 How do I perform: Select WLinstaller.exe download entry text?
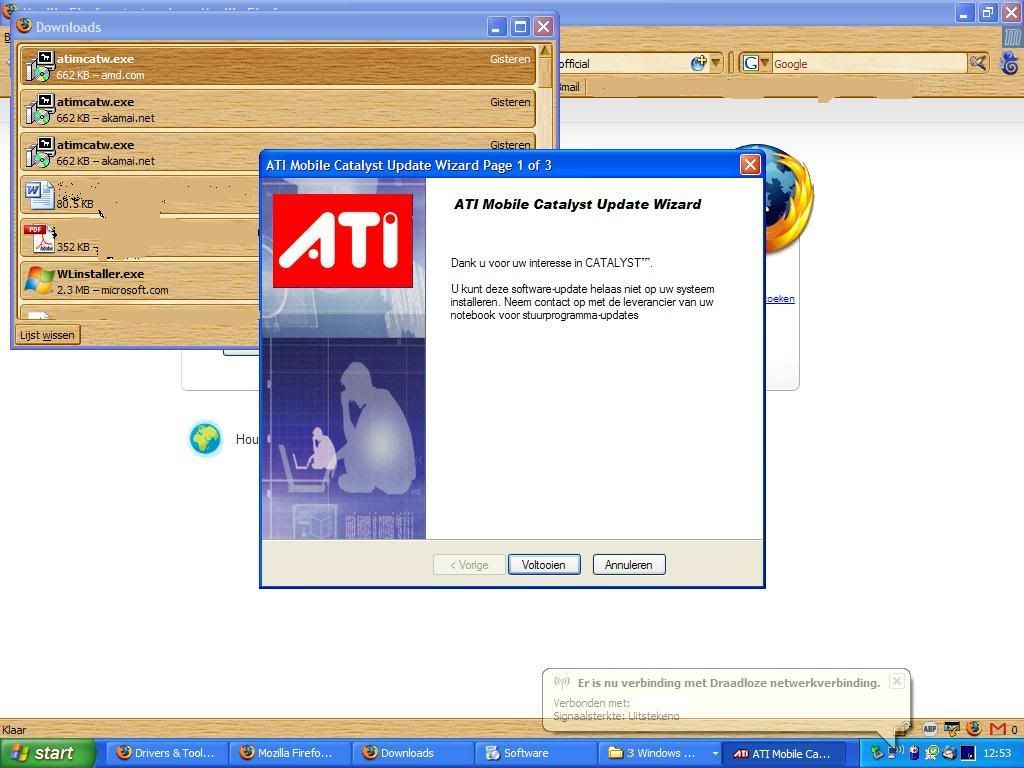point(112,281)
